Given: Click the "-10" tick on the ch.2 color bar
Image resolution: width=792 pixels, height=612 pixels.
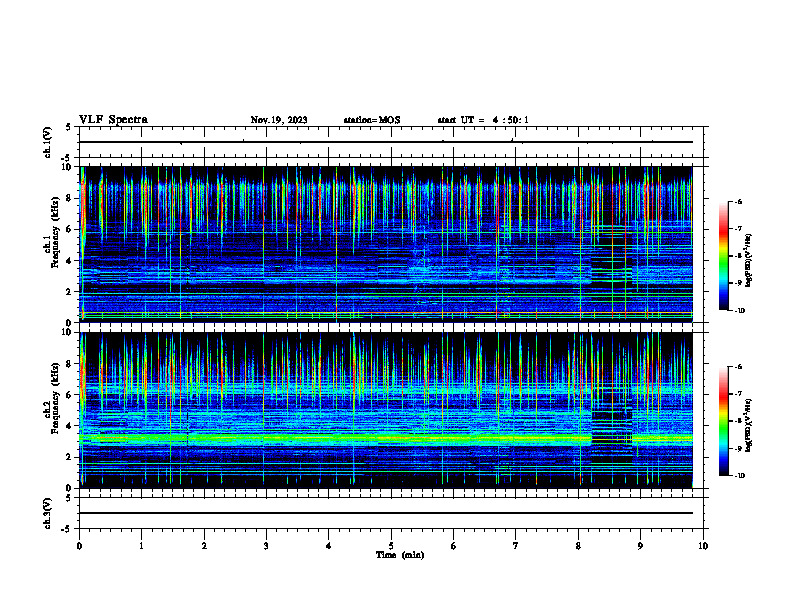Looking at the screenshot, I should coord(739,476).
